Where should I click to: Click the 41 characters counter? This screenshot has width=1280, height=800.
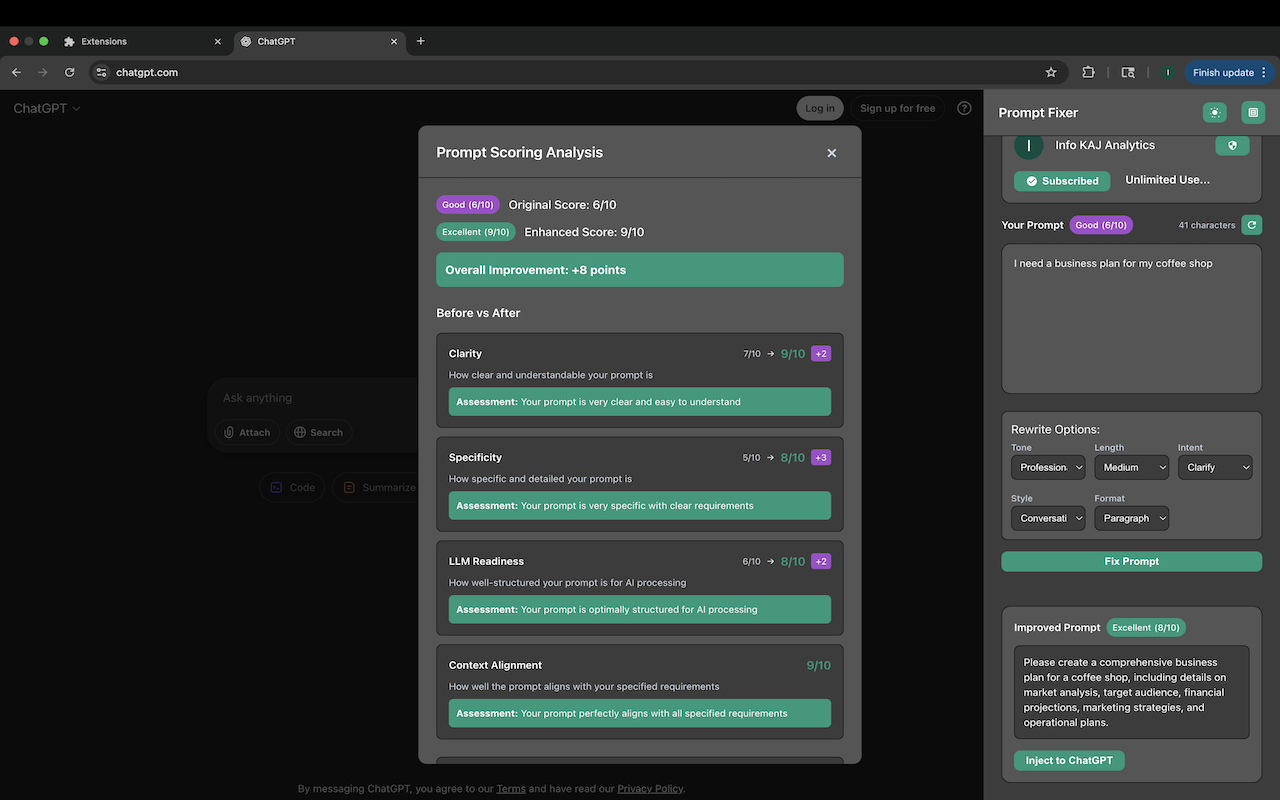(1206, 225)
